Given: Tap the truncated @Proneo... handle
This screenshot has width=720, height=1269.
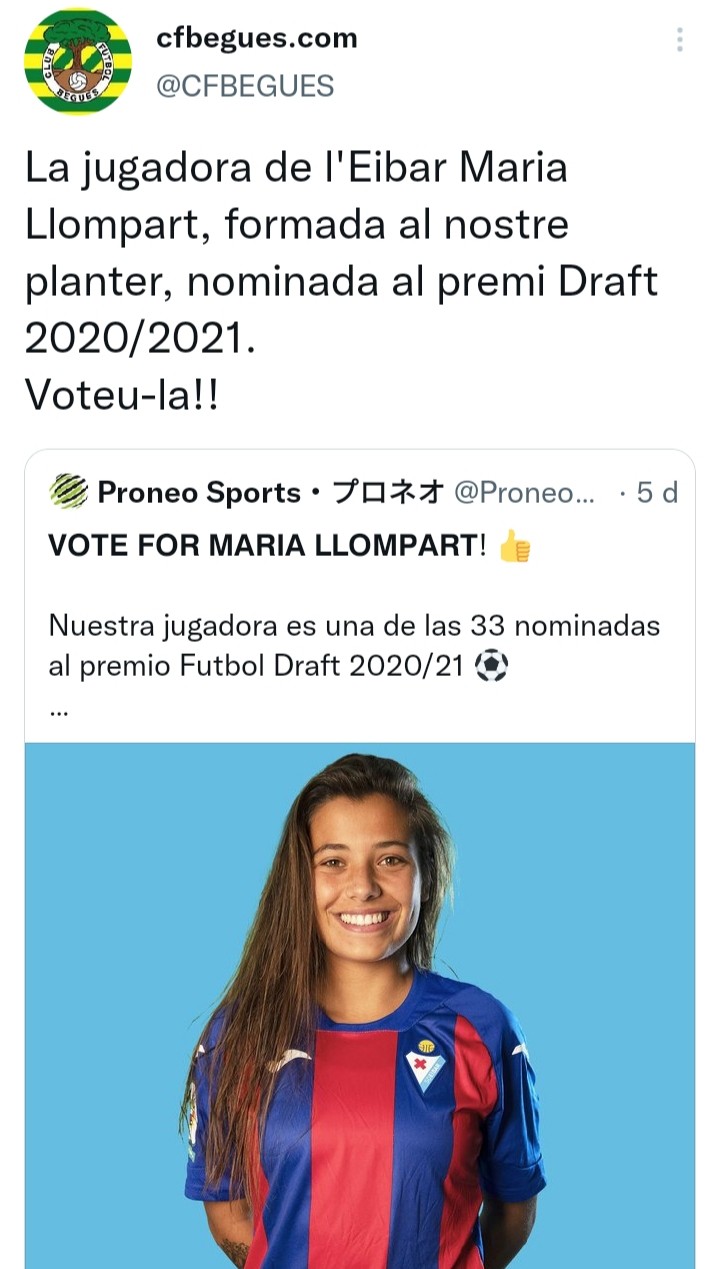Looking at the screenshot, I should click(524, 493).
